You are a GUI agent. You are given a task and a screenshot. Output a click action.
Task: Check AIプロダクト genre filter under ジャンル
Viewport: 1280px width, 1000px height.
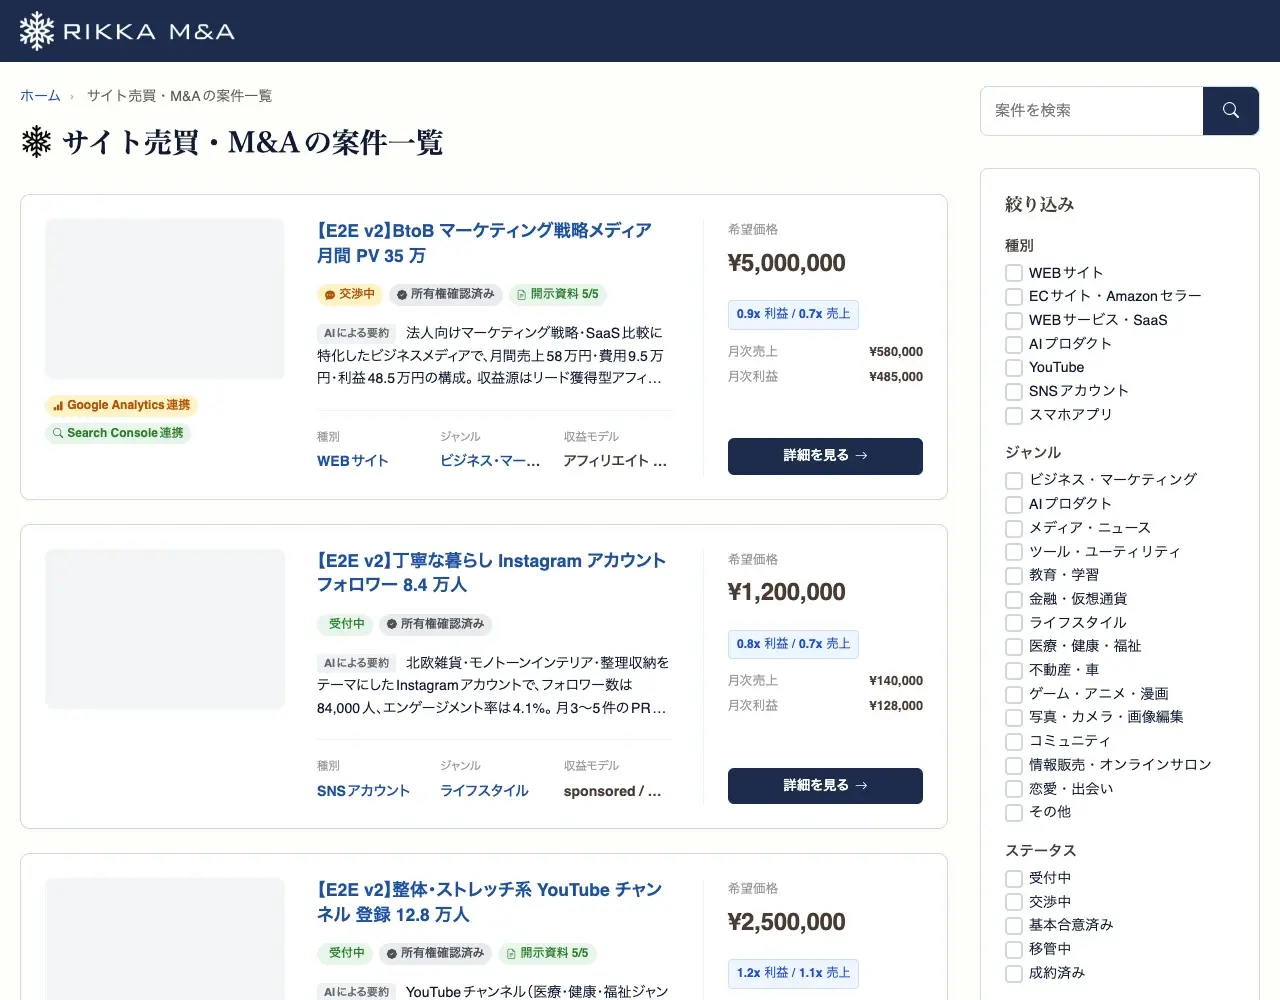[x=1014, y=504]
